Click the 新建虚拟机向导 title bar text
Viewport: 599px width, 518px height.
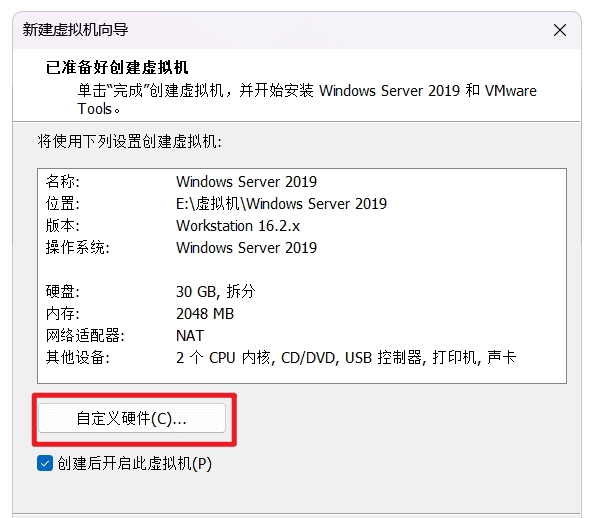click(75, 30)
